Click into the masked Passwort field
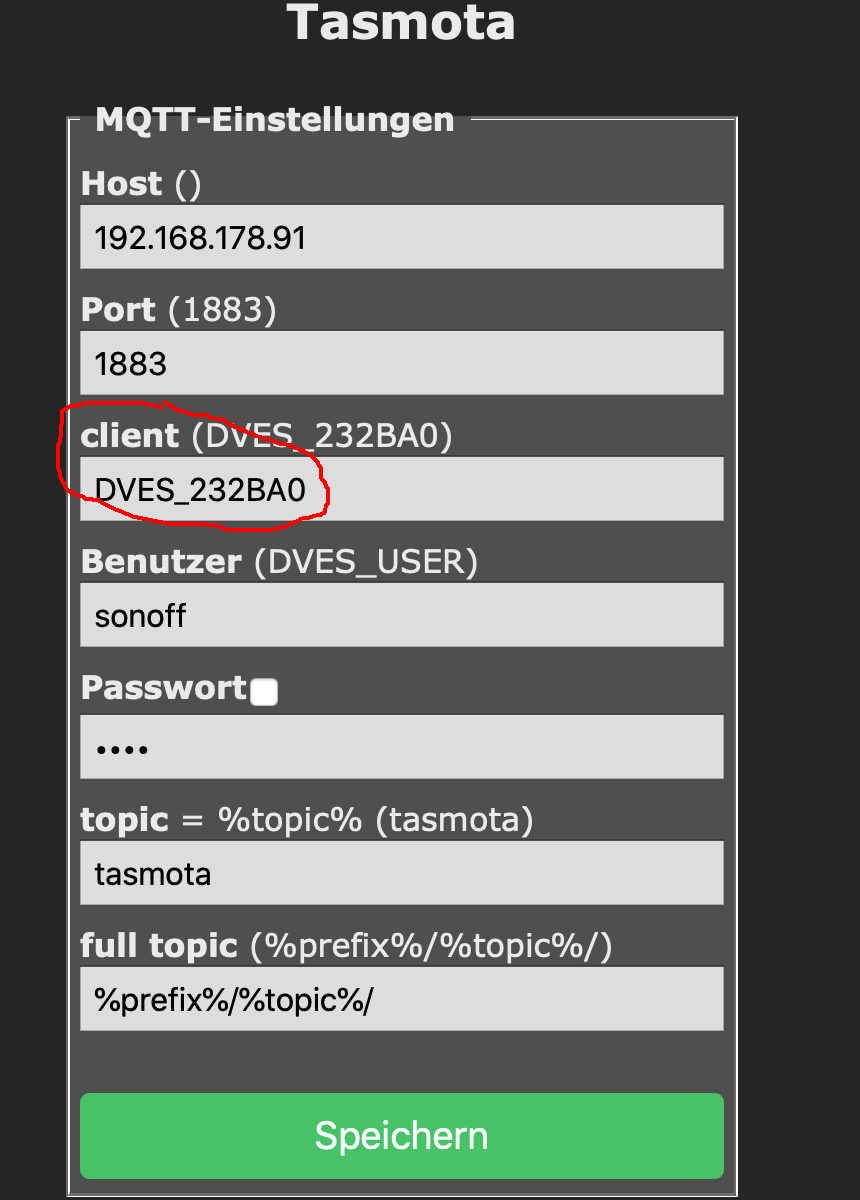 pyautogui.click(x=401, y=746)
